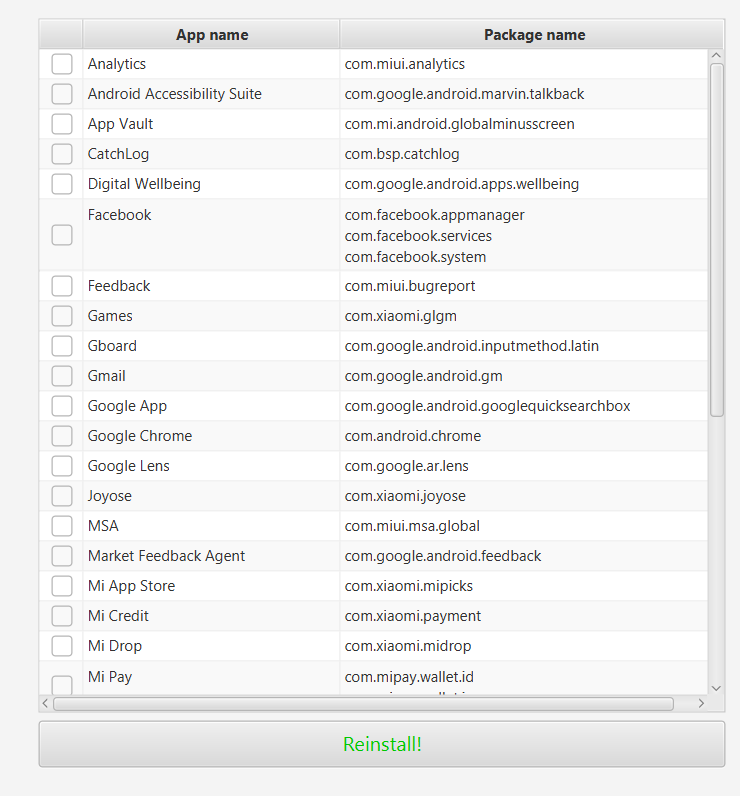
Task: Check the Mi Credit checkbox
Action: point(62,615)
